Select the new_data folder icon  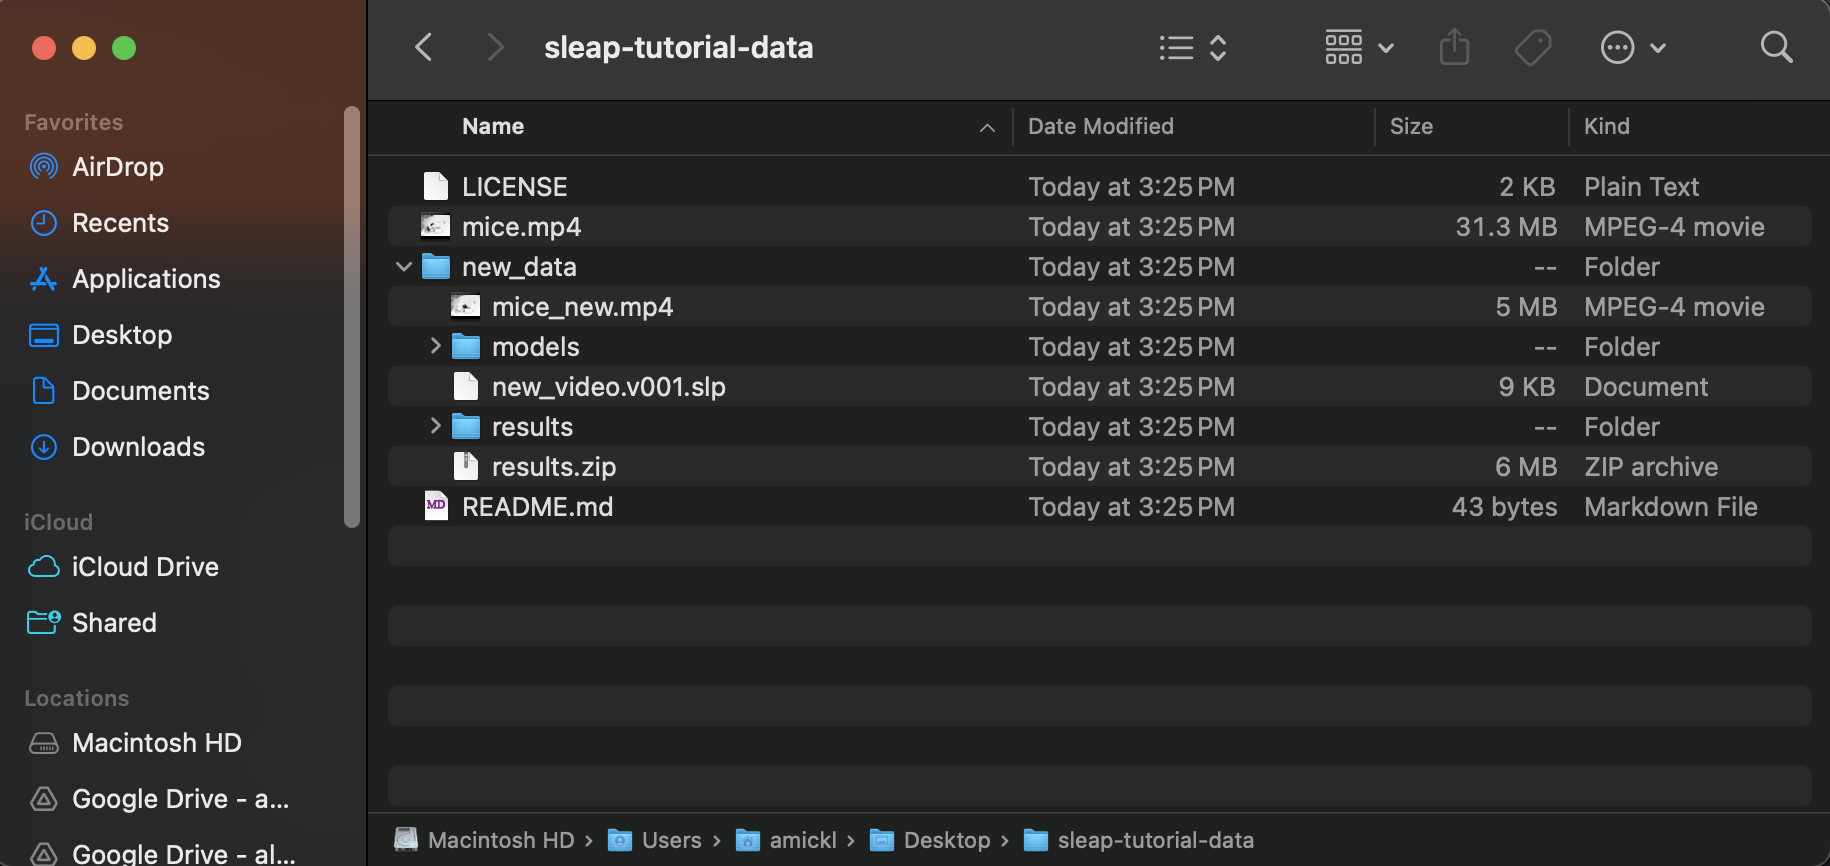[436, 267]
